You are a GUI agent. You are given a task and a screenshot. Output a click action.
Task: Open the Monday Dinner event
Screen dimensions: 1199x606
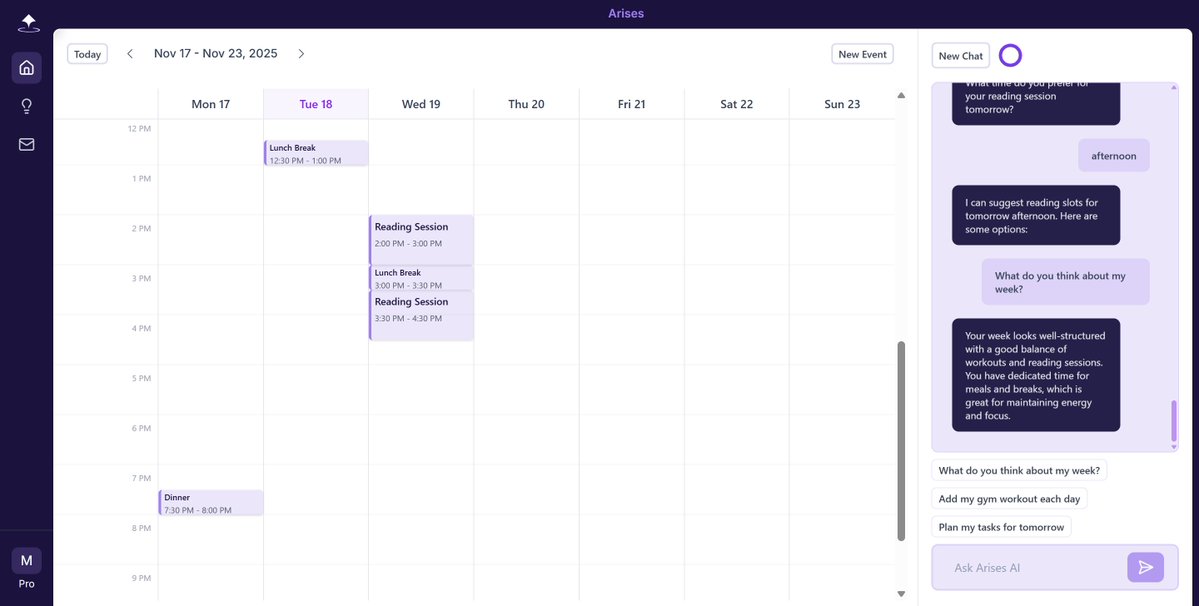pyautogui.click(x=211, y=503)
